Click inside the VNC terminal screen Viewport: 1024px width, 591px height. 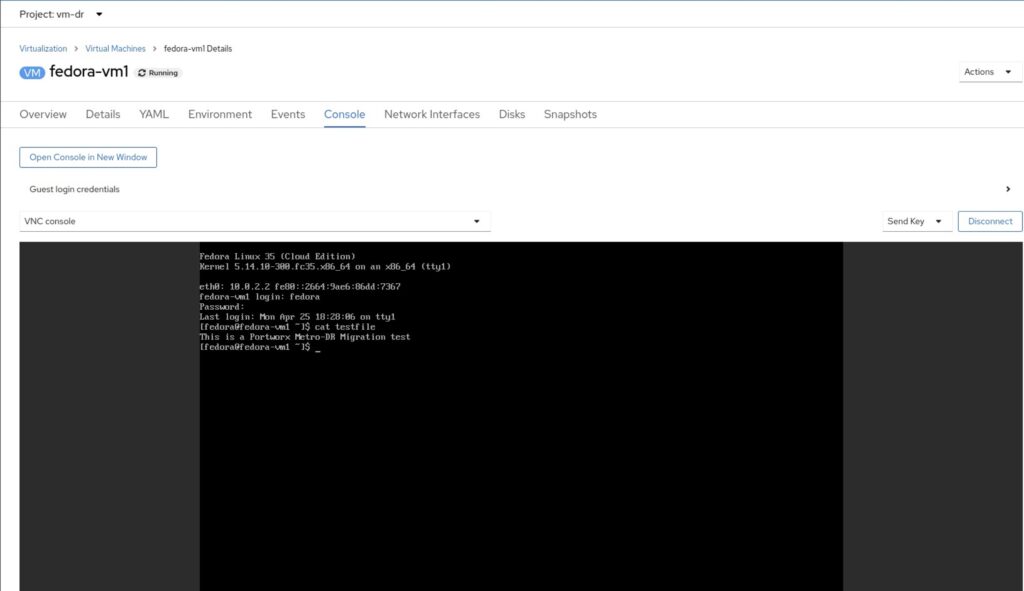(x=520, y=450)
